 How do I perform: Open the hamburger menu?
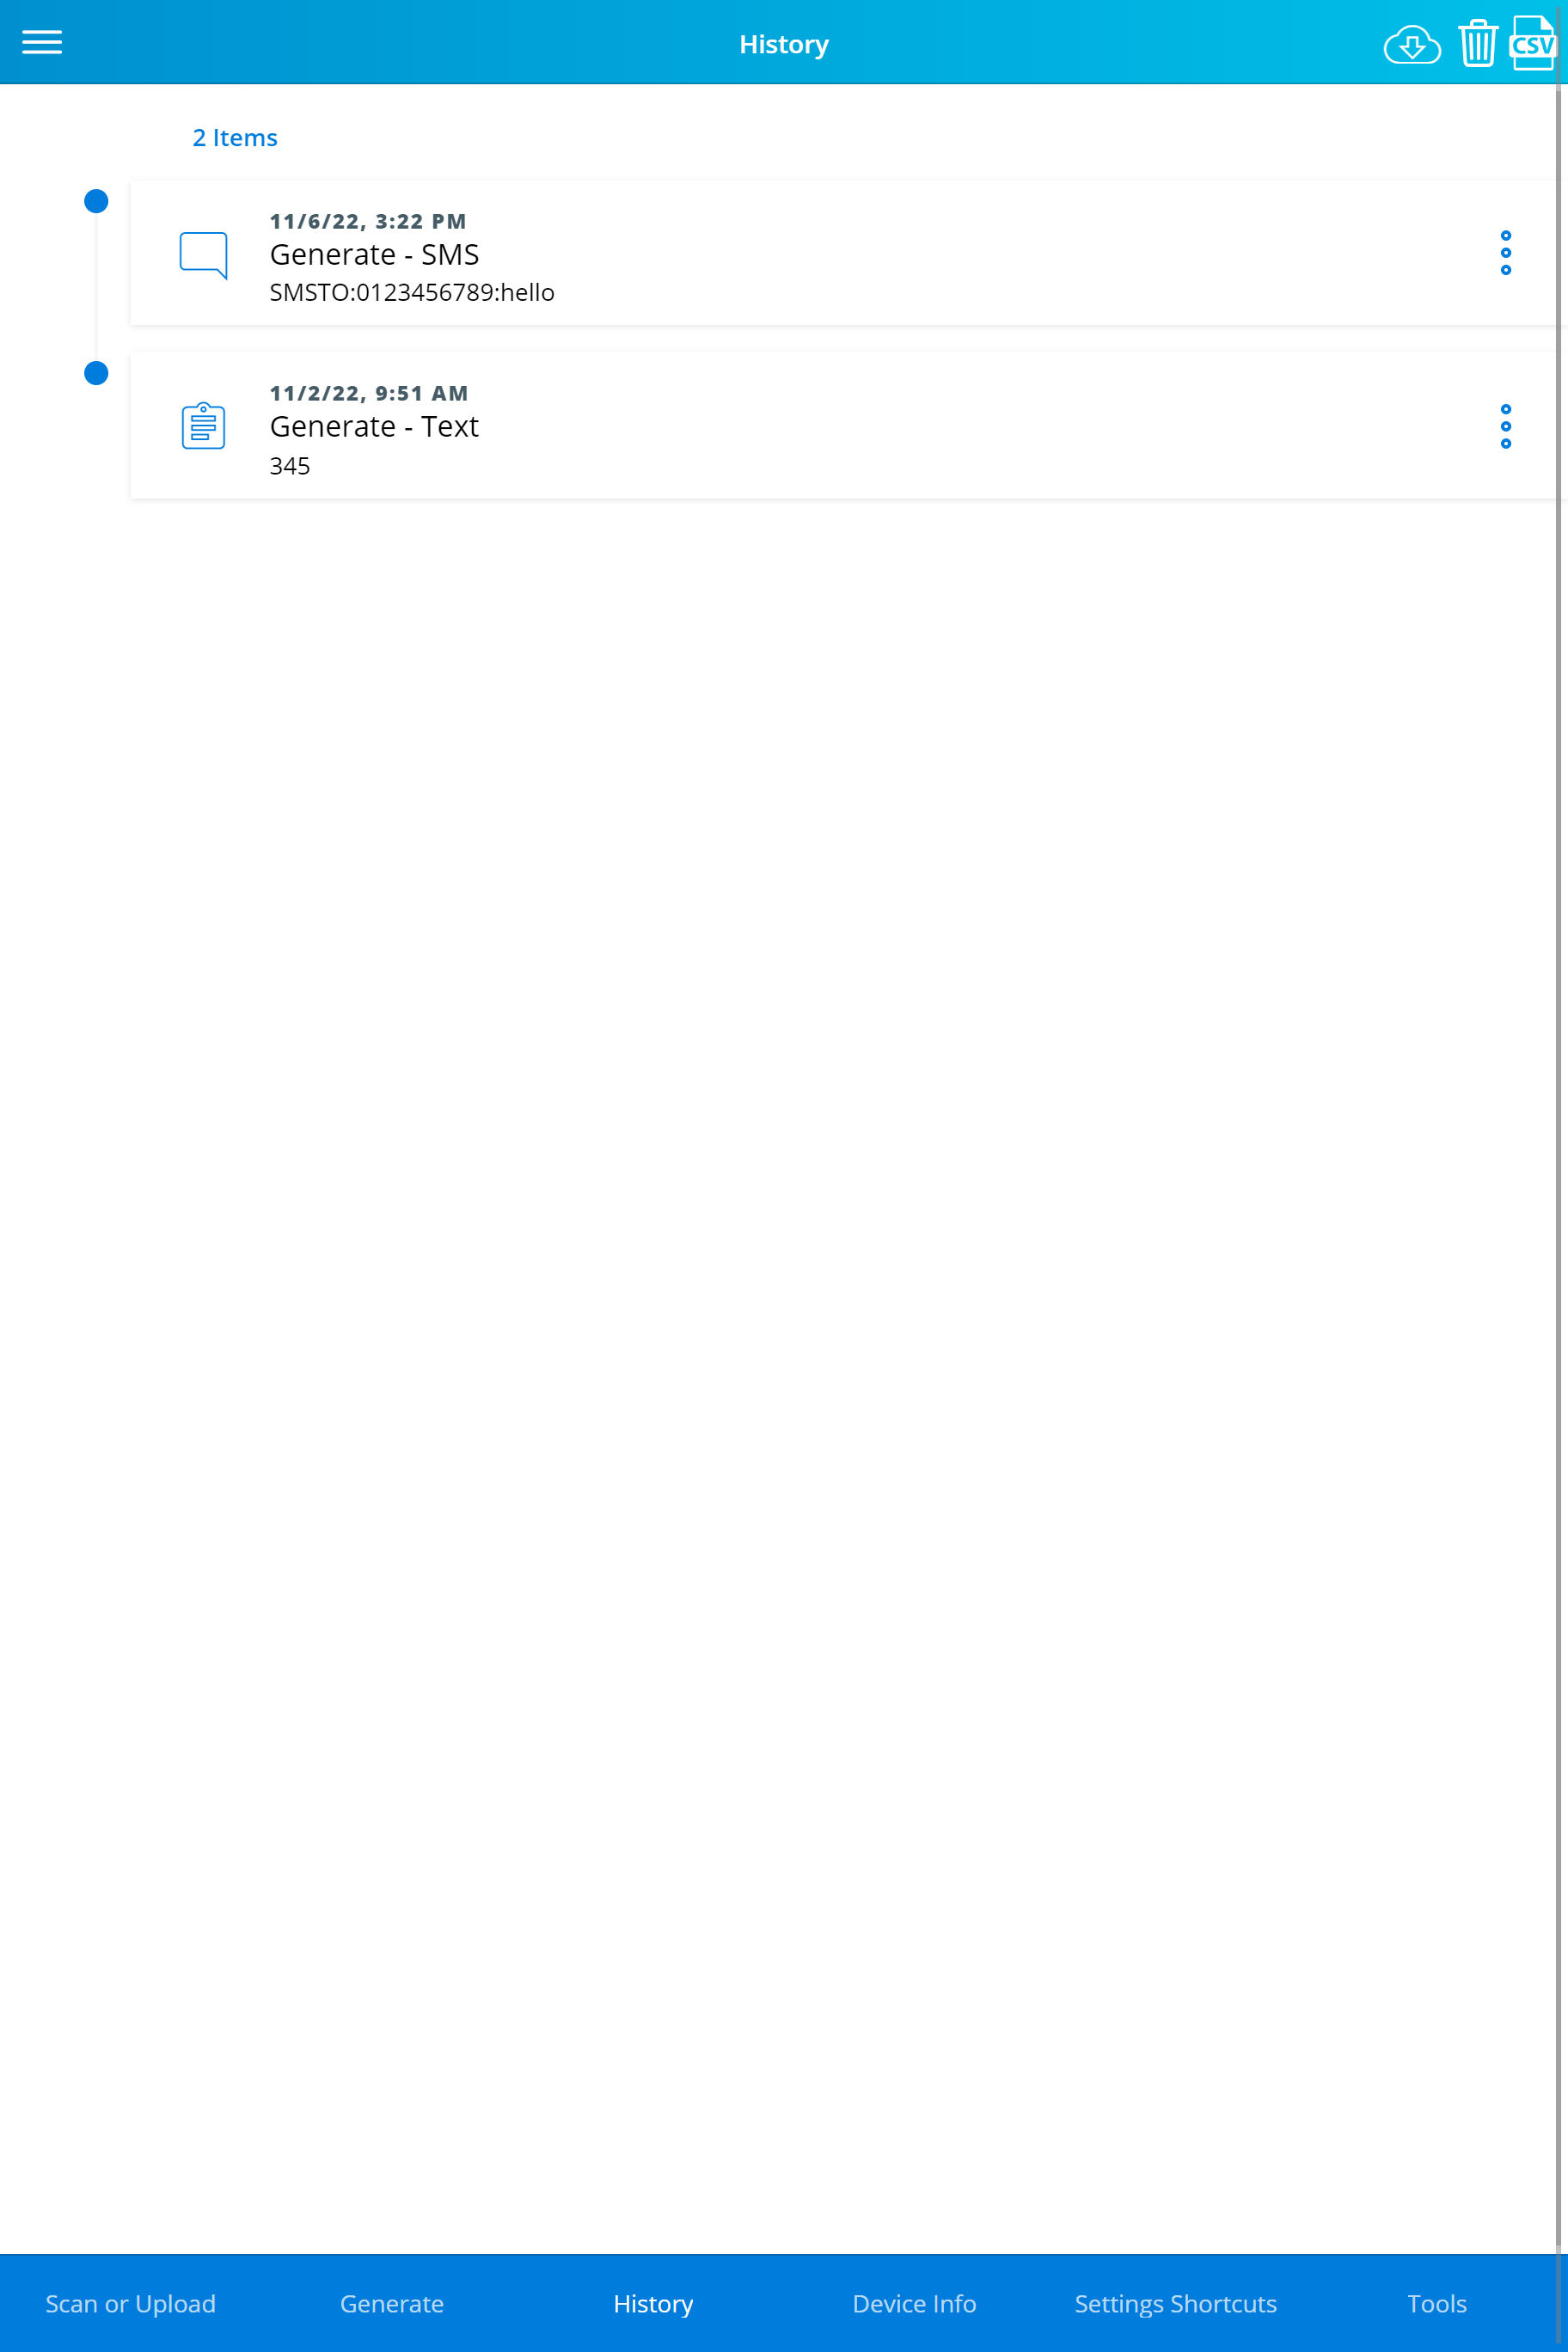coord(42,42)
